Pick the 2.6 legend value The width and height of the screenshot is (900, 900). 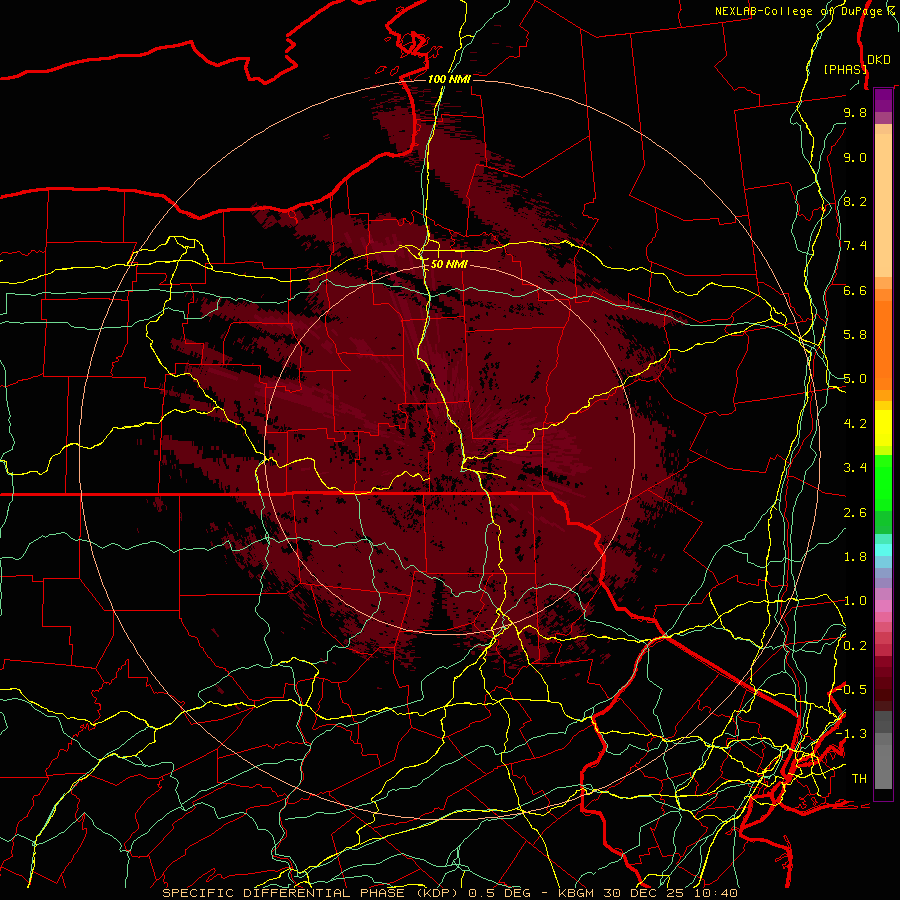(855, 513)
